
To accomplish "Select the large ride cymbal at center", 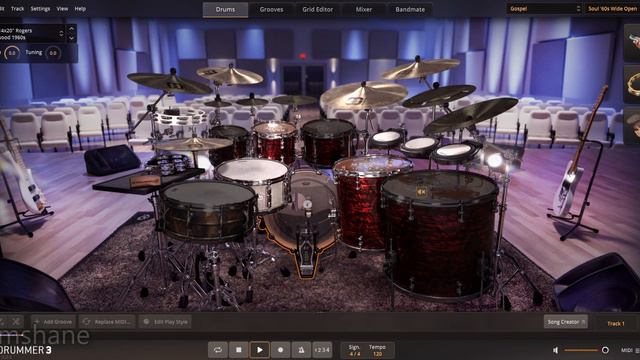I will pos(363,95).
